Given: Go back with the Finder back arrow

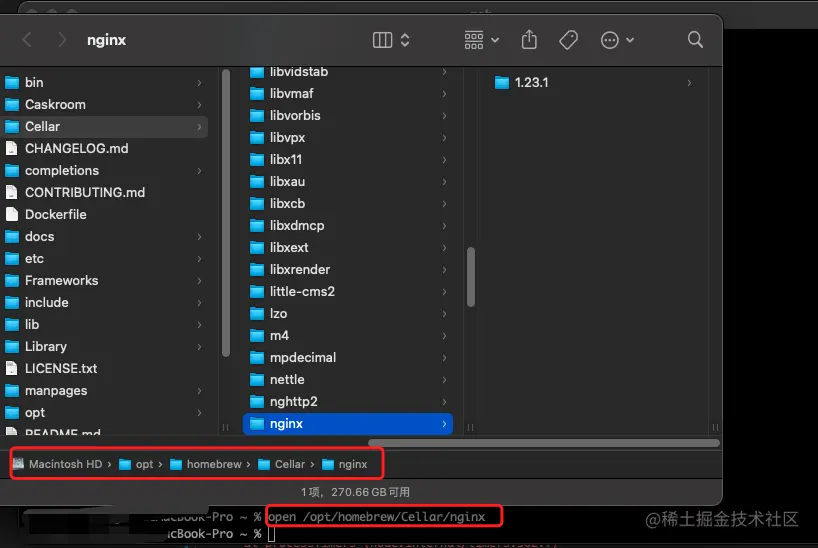Looking at the screenshot, I should tap(27, 40).
